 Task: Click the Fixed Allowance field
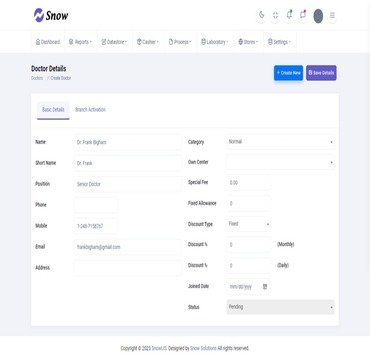click(x=248, y=203)
